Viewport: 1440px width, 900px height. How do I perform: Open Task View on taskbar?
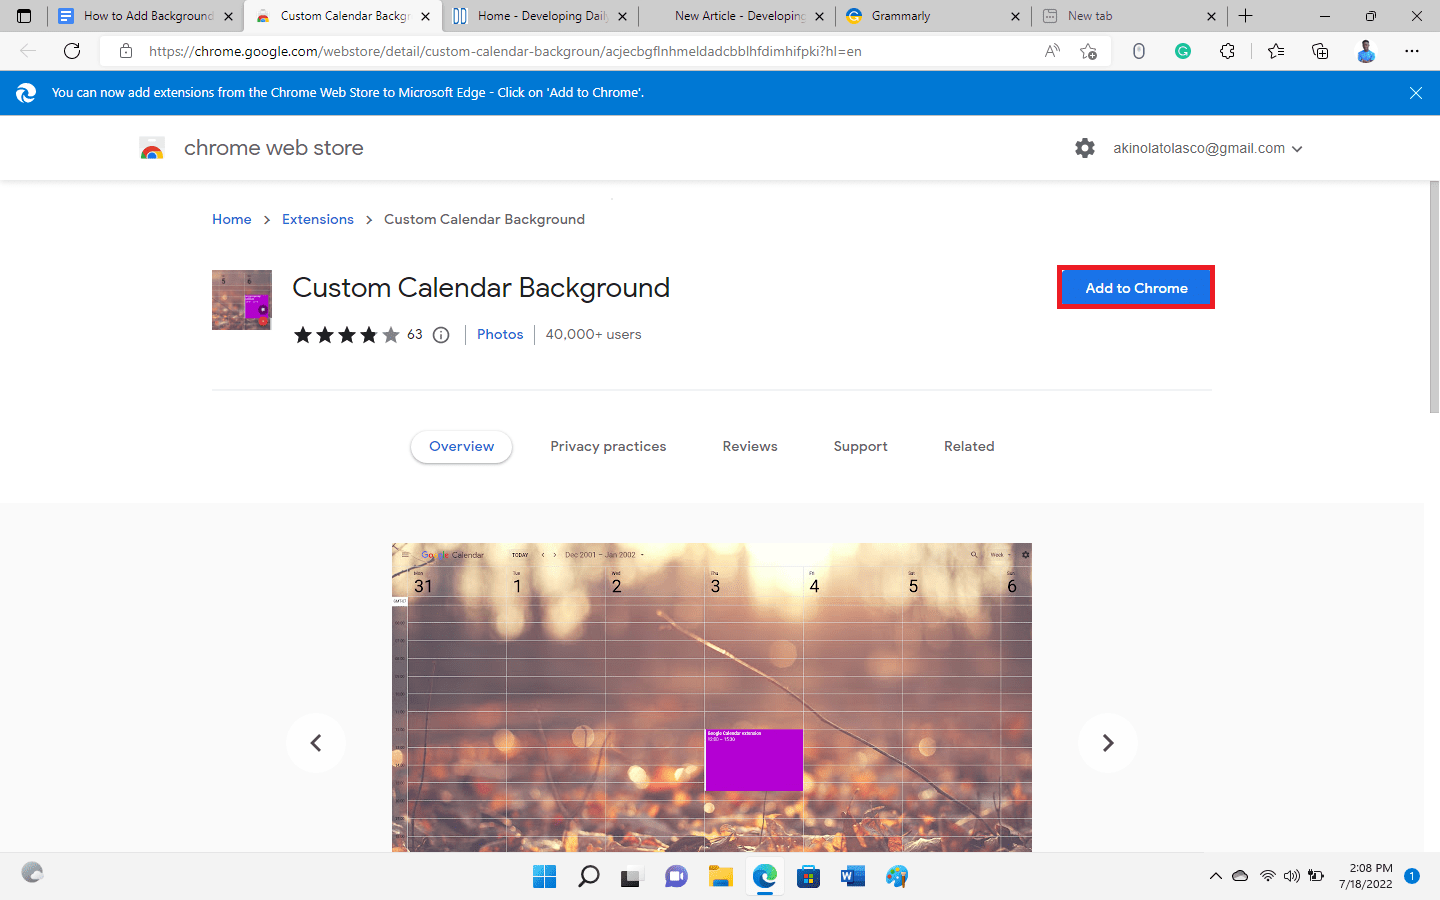pyautogui.click(x=631, y=877)
